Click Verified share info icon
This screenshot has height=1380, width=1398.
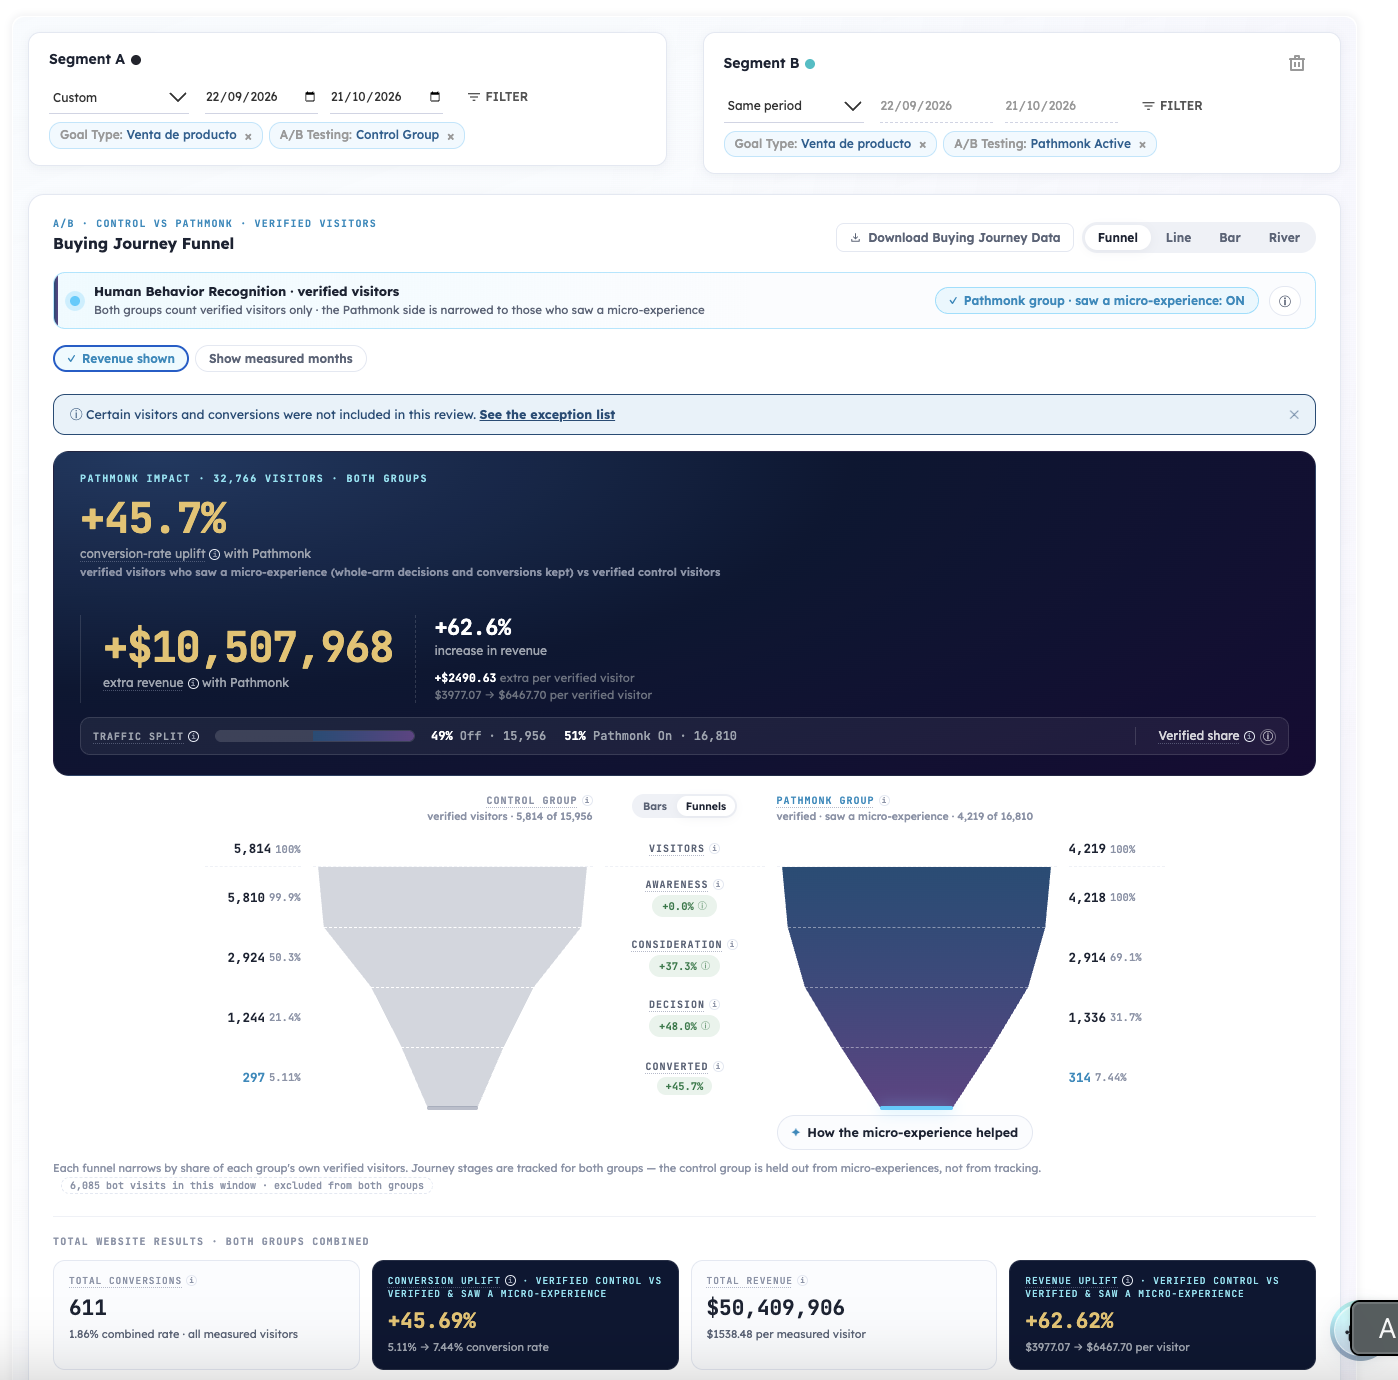tap(1249, 736)
